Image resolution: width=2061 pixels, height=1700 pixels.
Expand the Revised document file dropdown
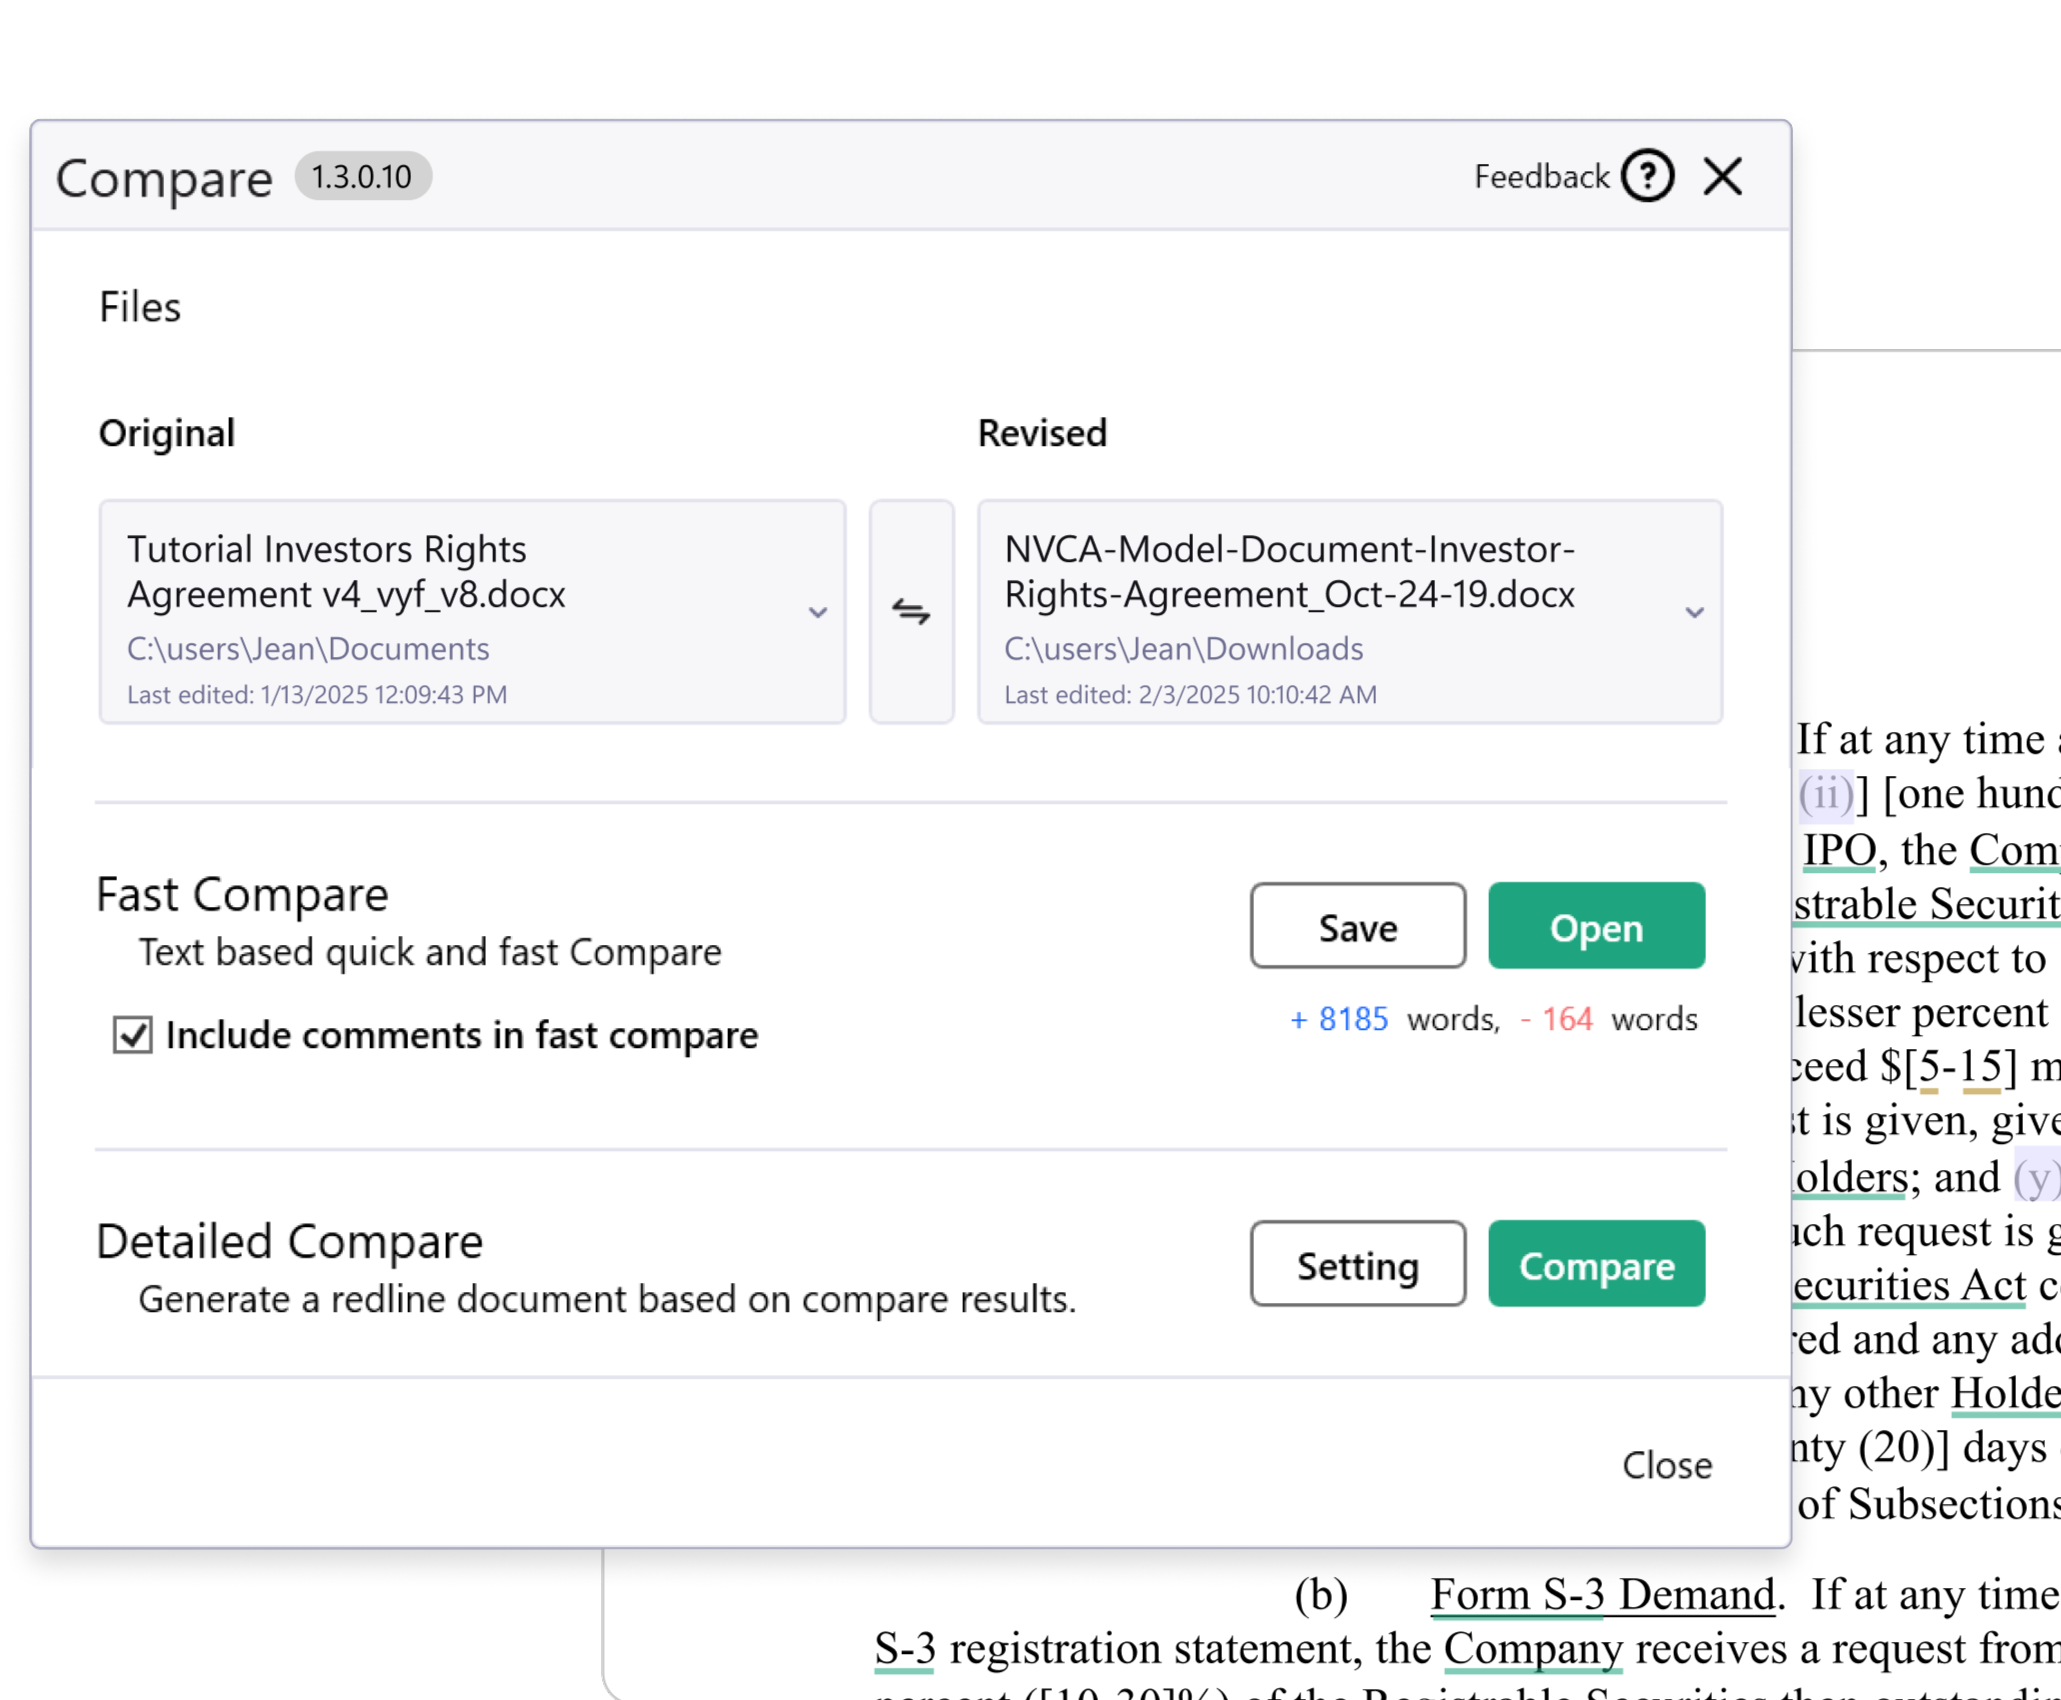tap(1692, 610)
